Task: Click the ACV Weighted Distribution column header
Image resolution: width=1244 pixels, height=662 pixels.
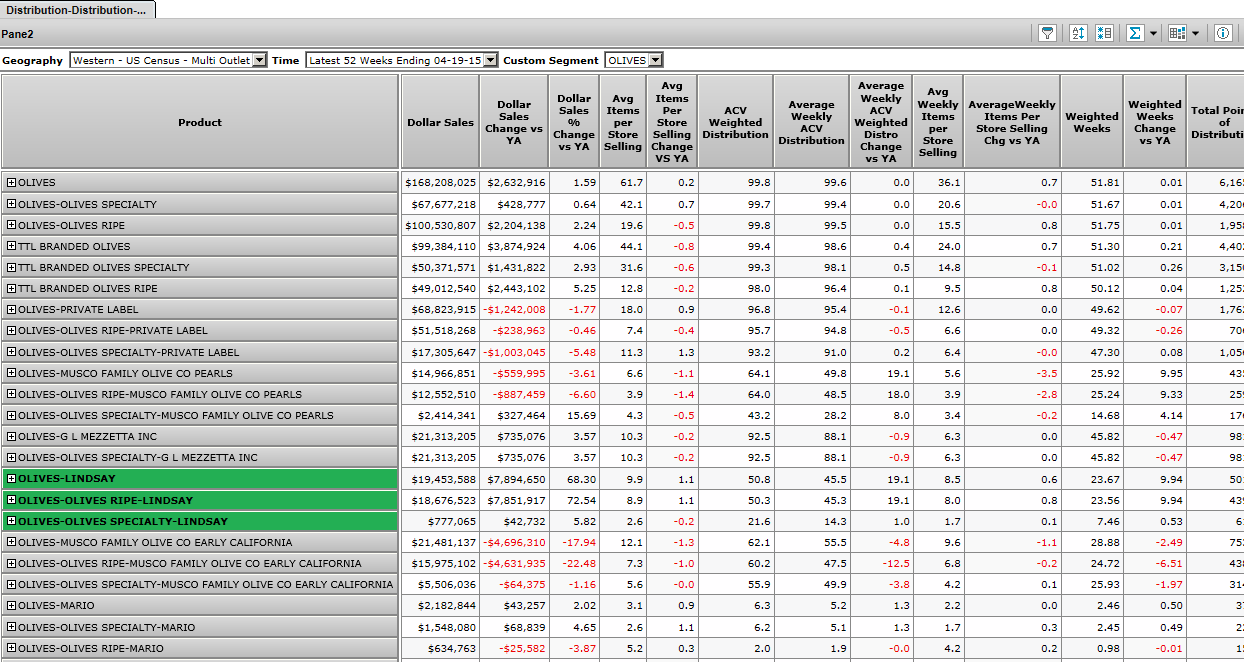Action: [735, 122]
